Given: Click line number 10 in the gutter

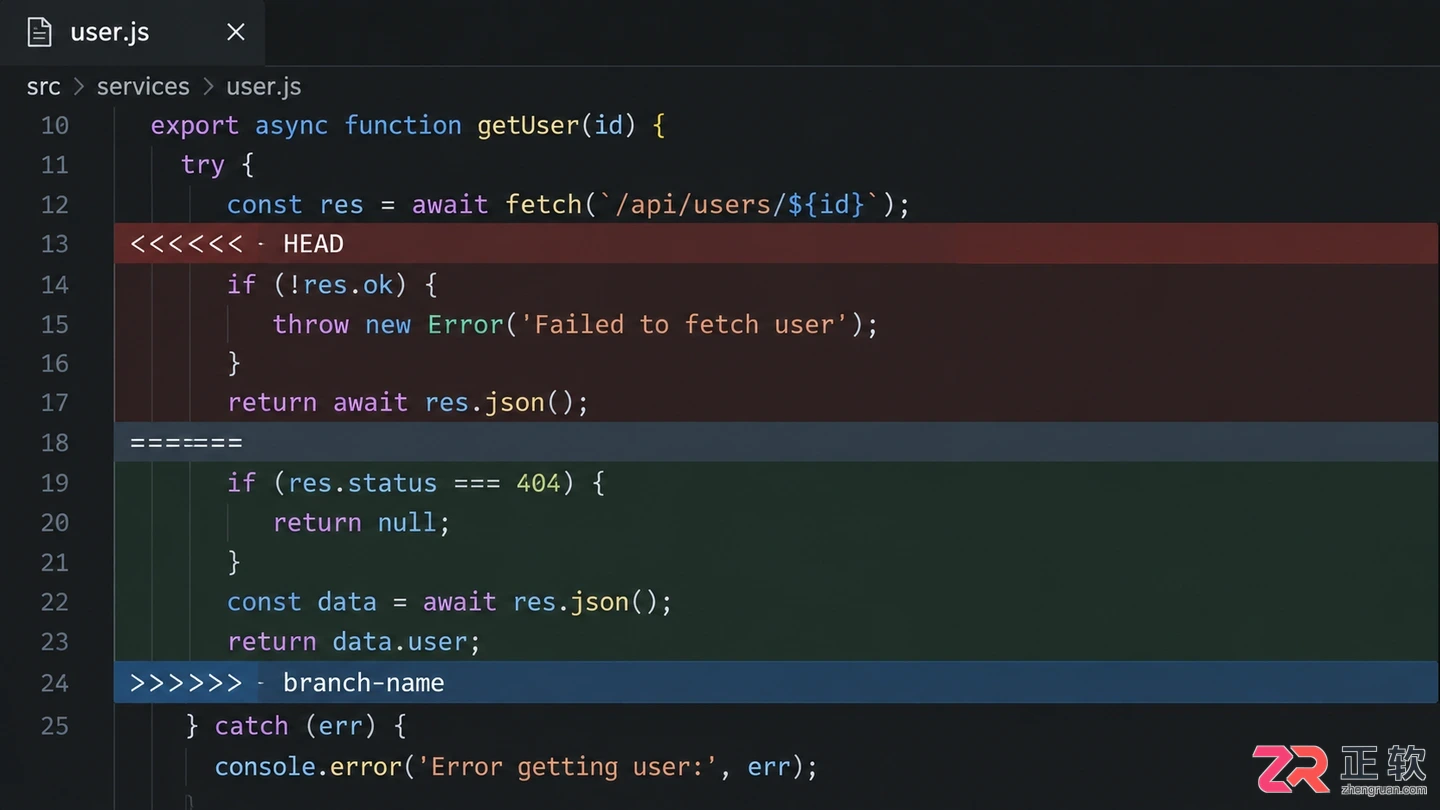Looking at the screenshot, I should 55,126.
